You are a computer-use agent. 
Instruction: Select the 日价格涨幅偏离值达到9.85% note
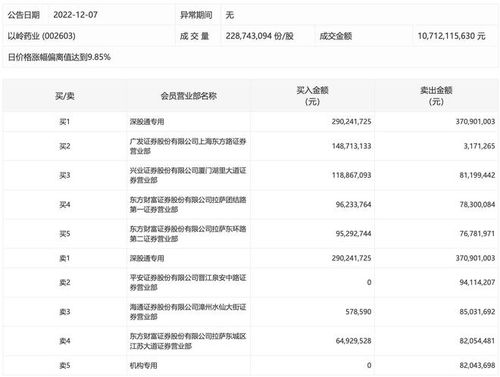coord(59,57)
